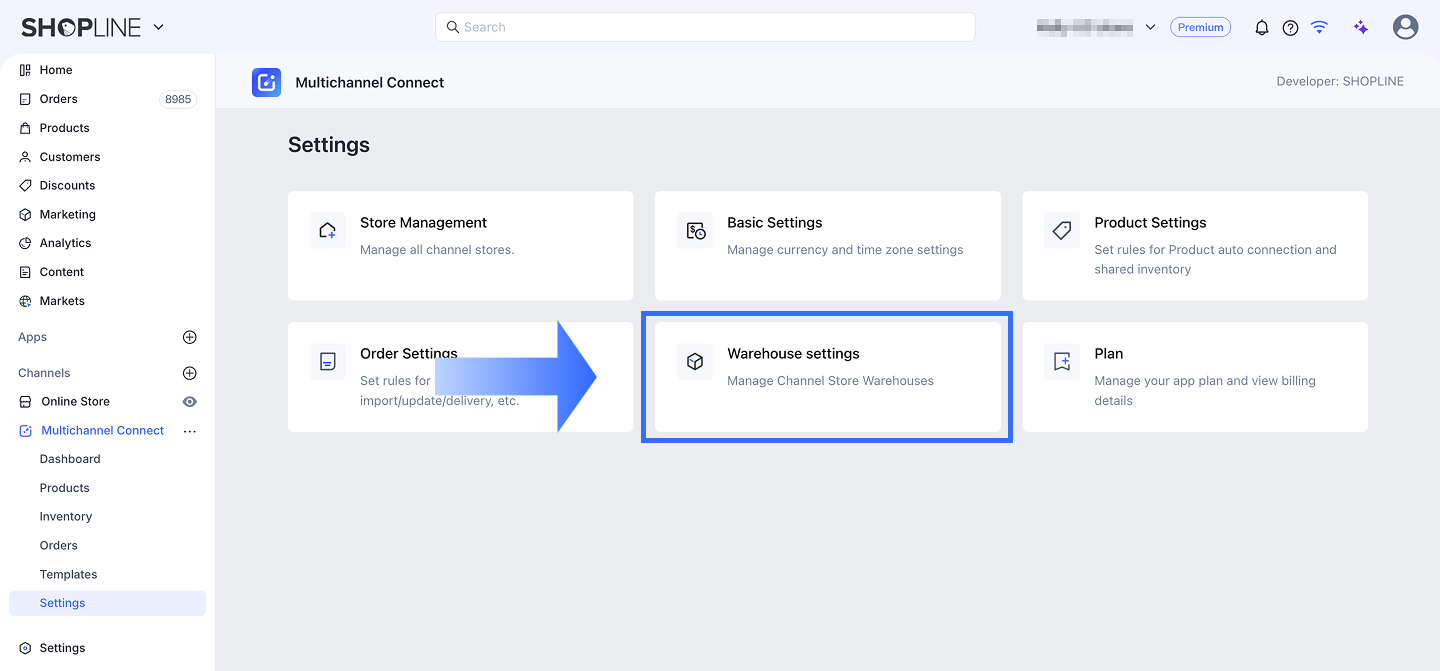Image resolution: width=1440 pixels, height=671 pixels.
Task: Open the Basic Settings card
Action: pyautogui.click(x=828, y=246)
